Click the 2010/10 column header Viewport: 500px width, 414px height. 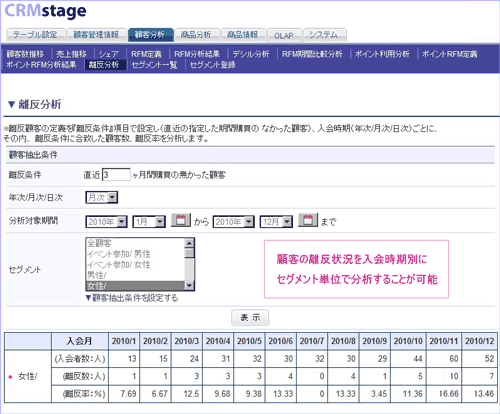coord(408,341)
